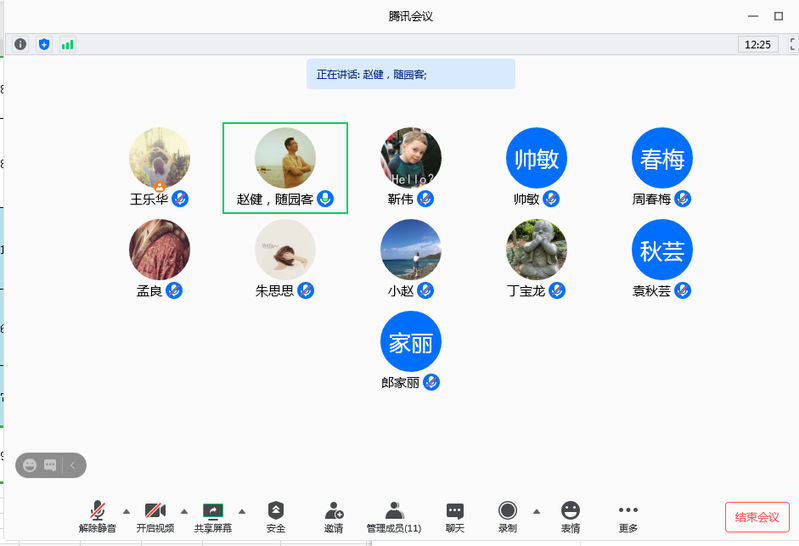Start recording with 录制 button
This screenshot has width=799, height=546.
[x=508, y=516]
